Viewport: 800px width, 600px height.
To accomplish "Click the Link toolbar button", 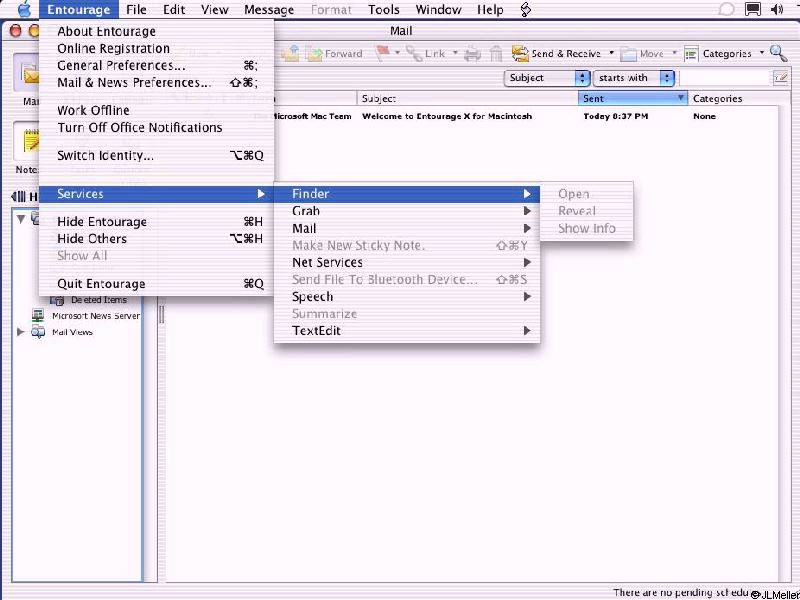I will 426,54.
